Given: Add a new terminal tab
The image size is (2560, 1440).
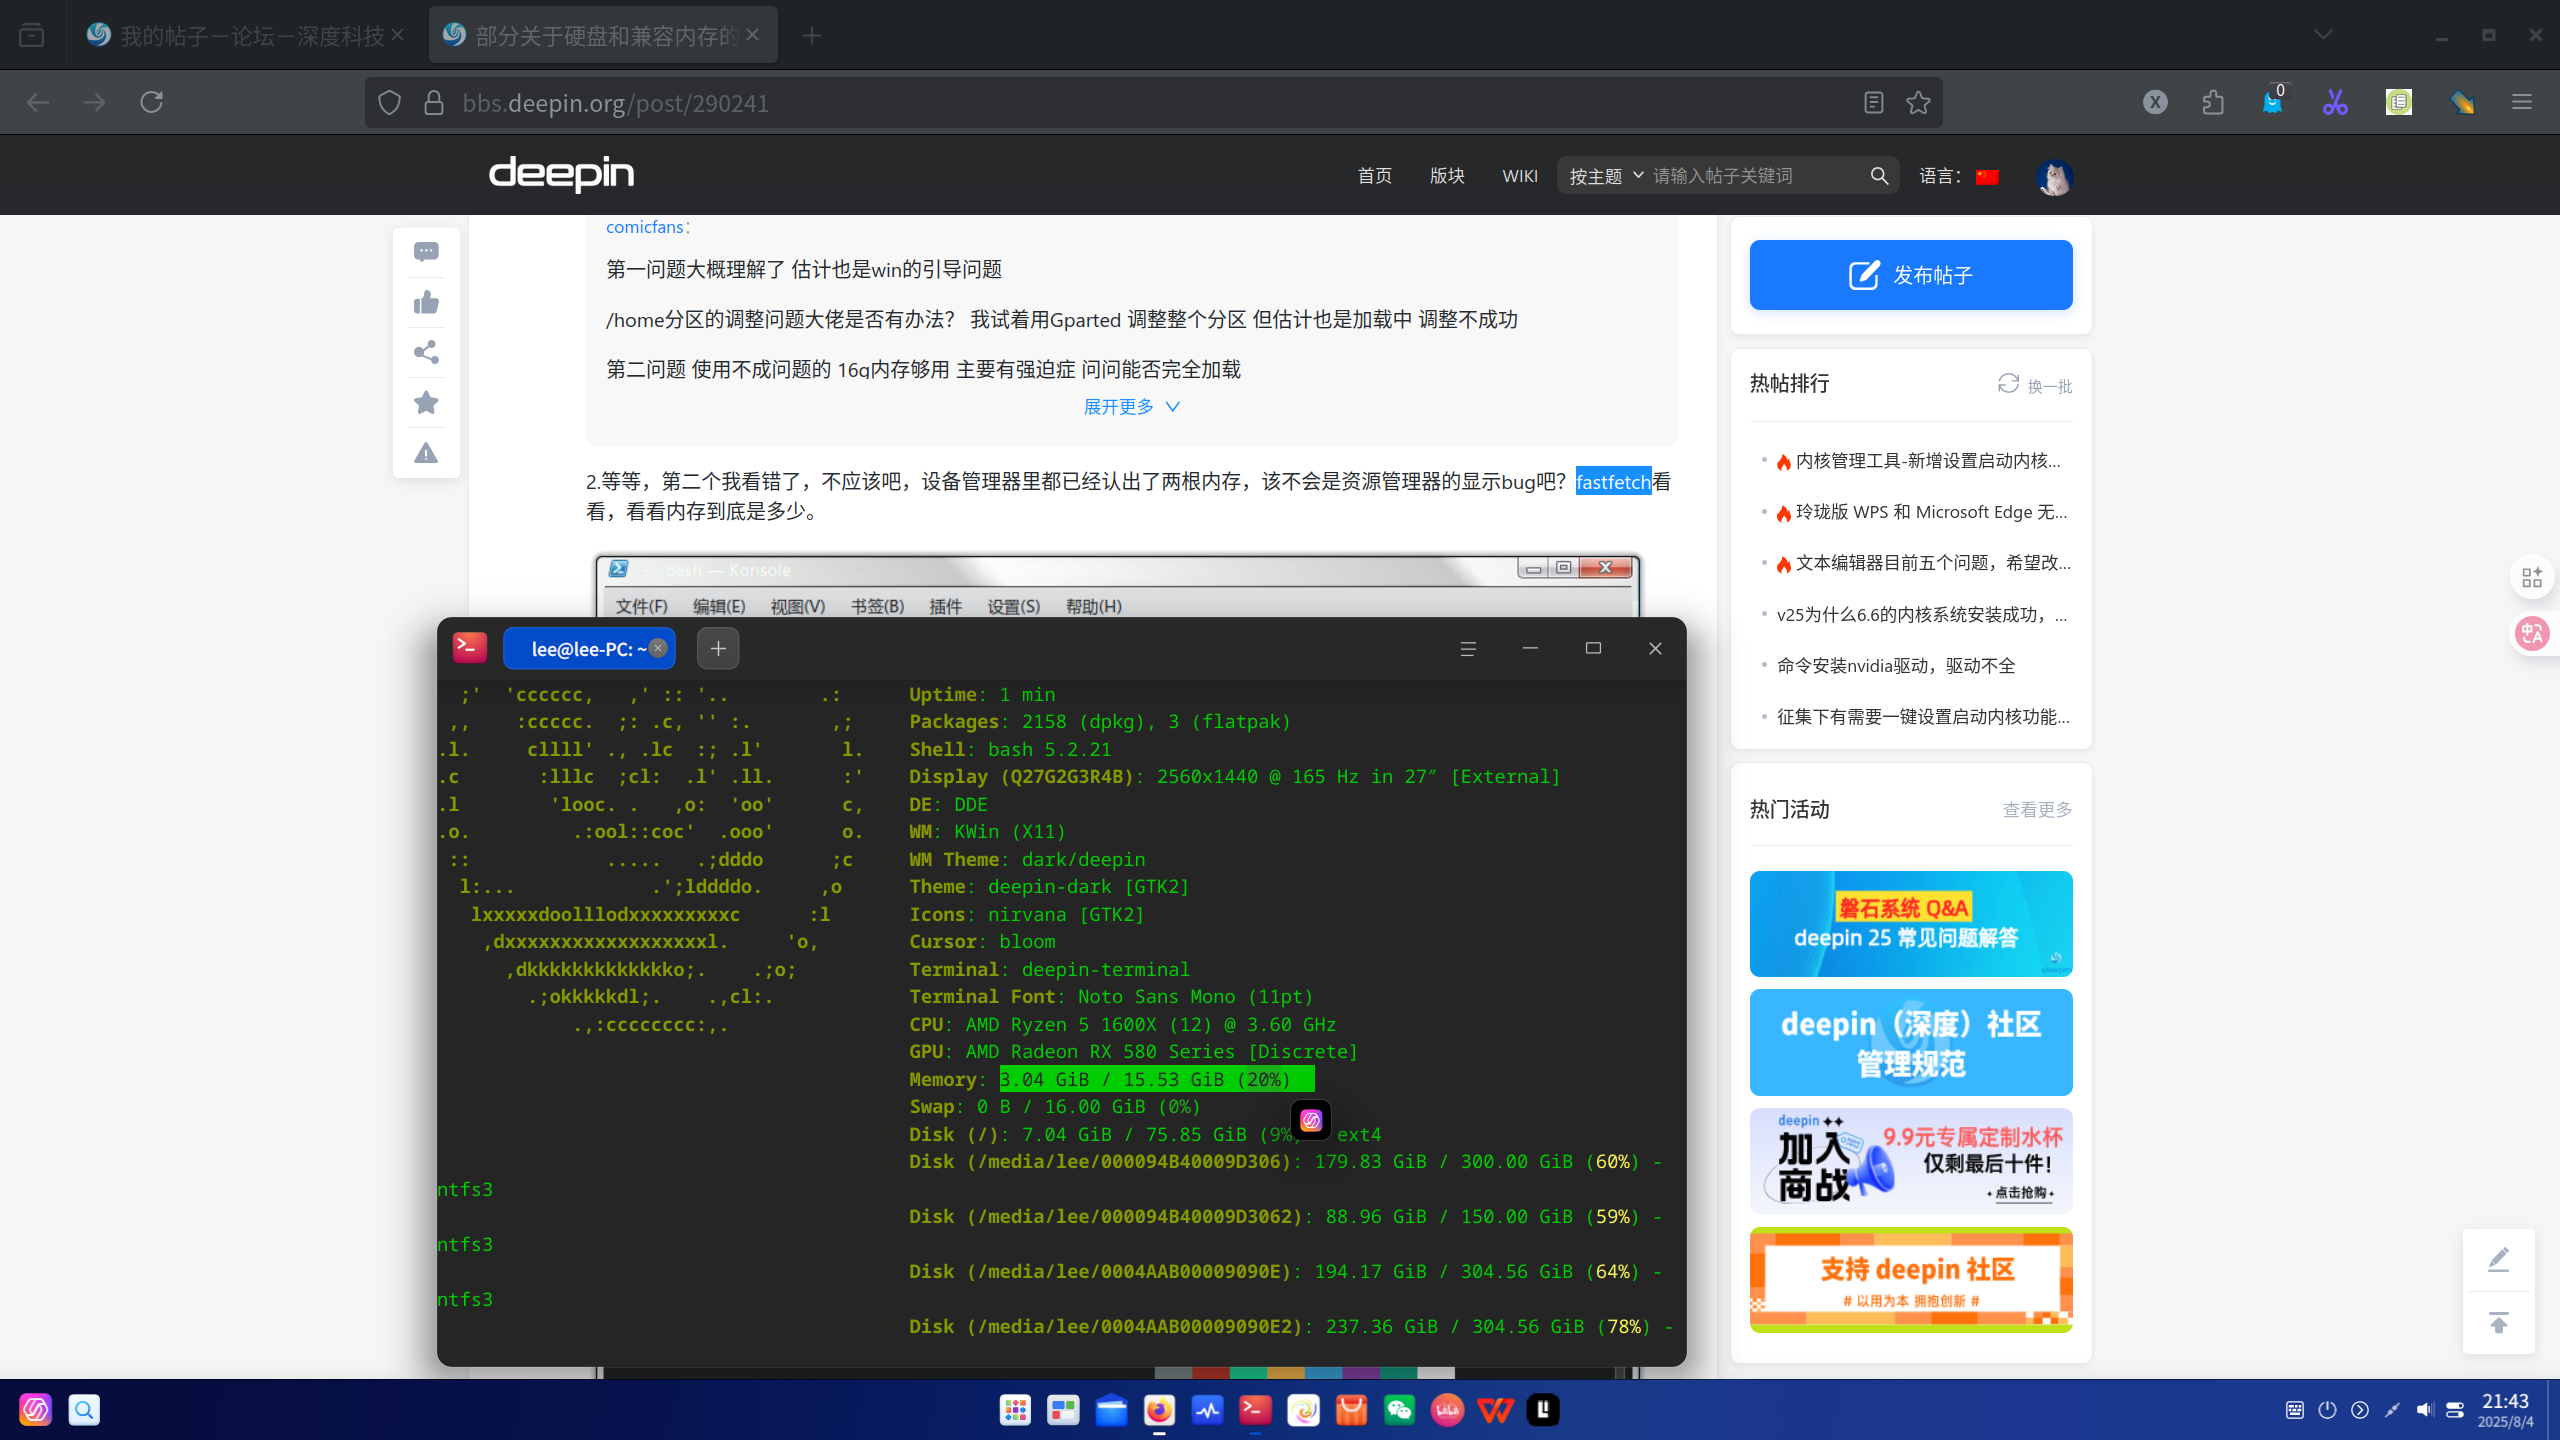Looking at the screenshot, I should coord(718,648).
